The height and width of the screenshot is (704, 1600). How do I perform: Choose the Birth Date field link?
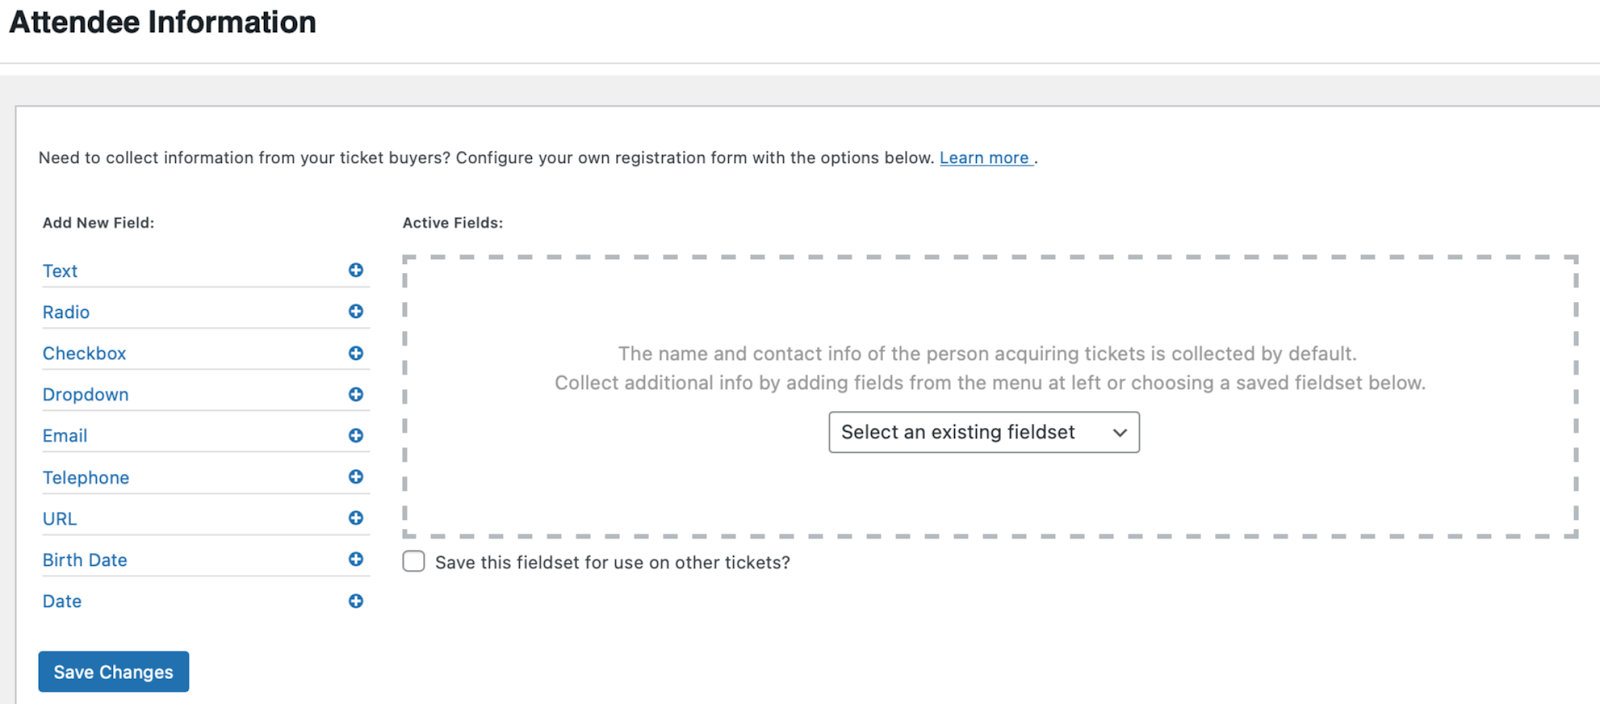click(x=85, y=560)
